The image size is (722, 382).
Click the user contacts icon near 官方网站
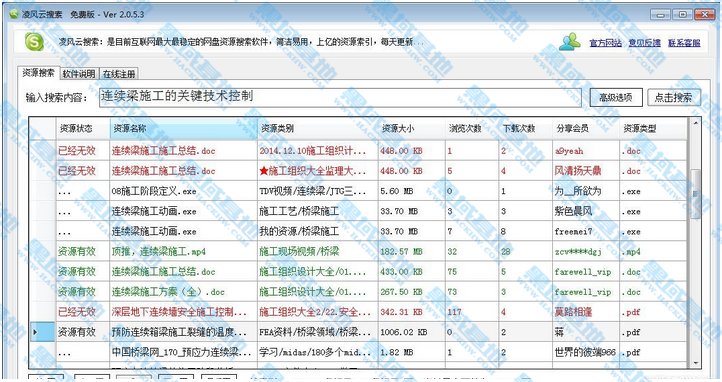[x=570, y=42]
